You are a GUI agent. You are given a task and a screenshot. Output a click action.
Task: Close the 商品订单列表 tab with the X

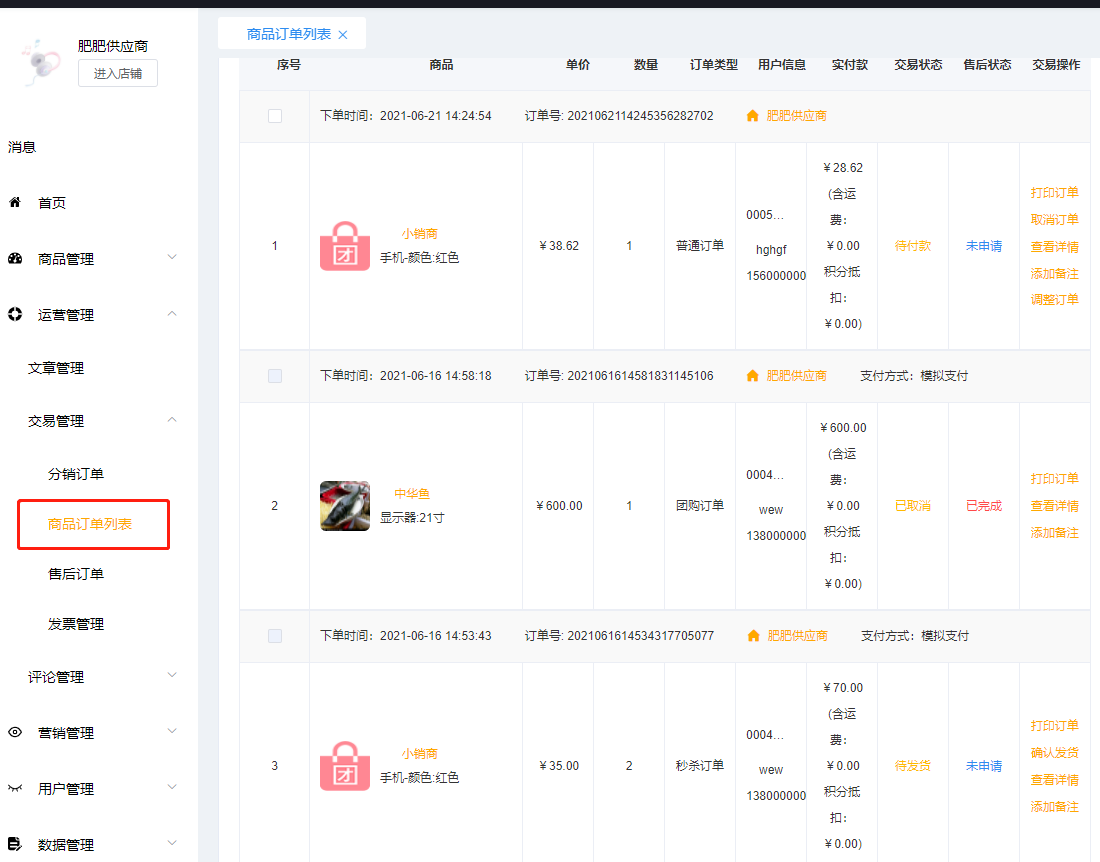pyautogui.click(x=343, y=35)
